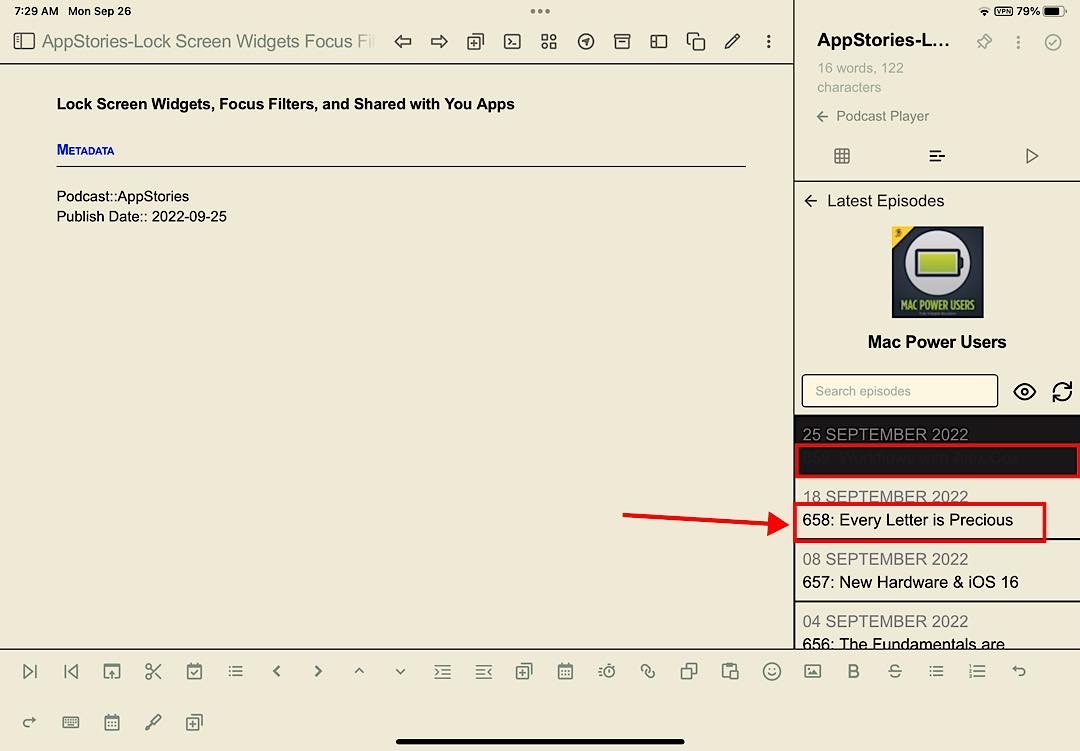Toggle bullet list icon next to calendar-check
The height and width of the screenshot is (751, 1080).
point(236,671)
